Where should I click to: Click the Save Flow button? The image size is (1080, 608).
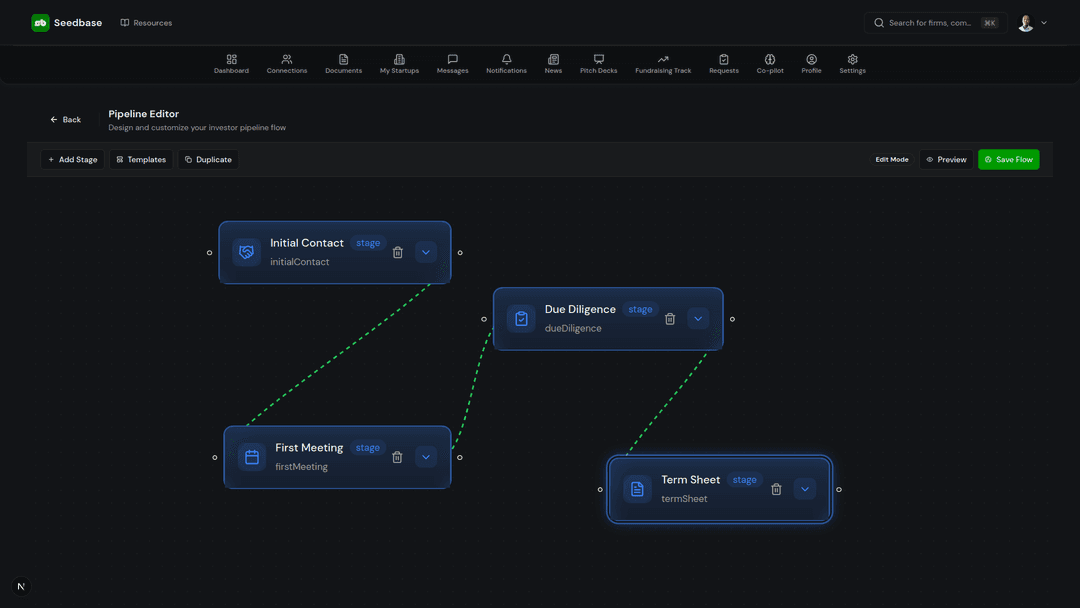pos(1008,159)
